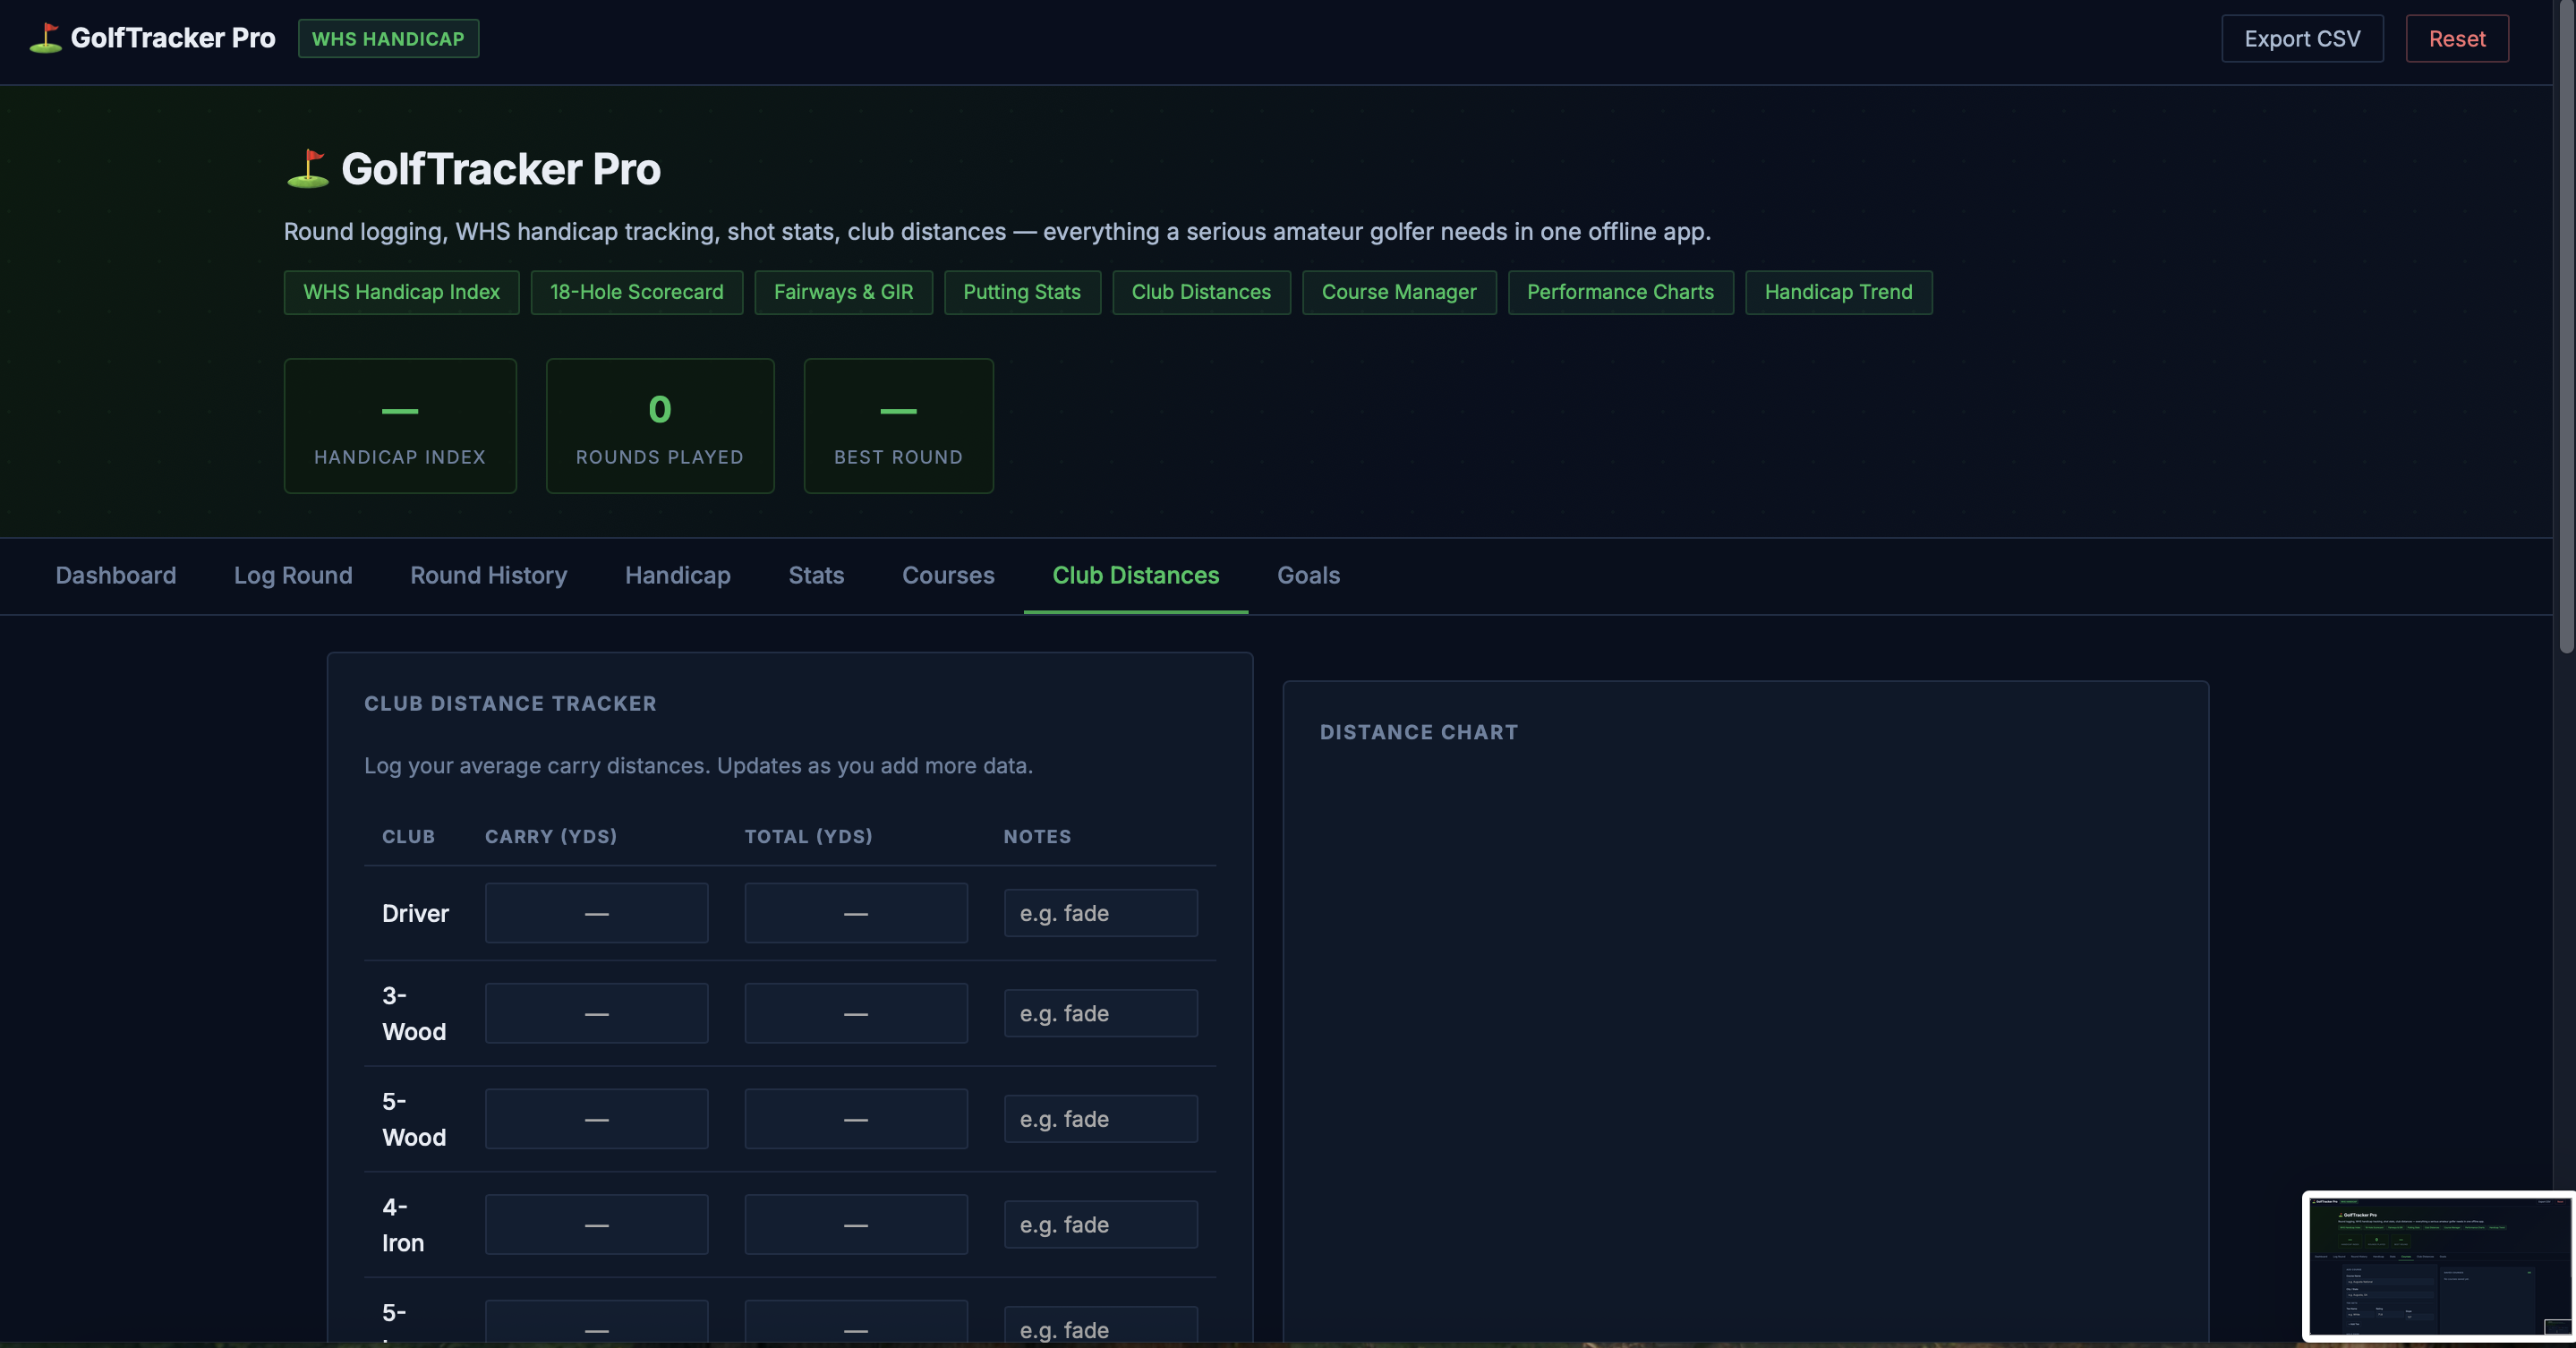Click the red Reset button
The image size is (2576, 1348).
(2456, 38)
